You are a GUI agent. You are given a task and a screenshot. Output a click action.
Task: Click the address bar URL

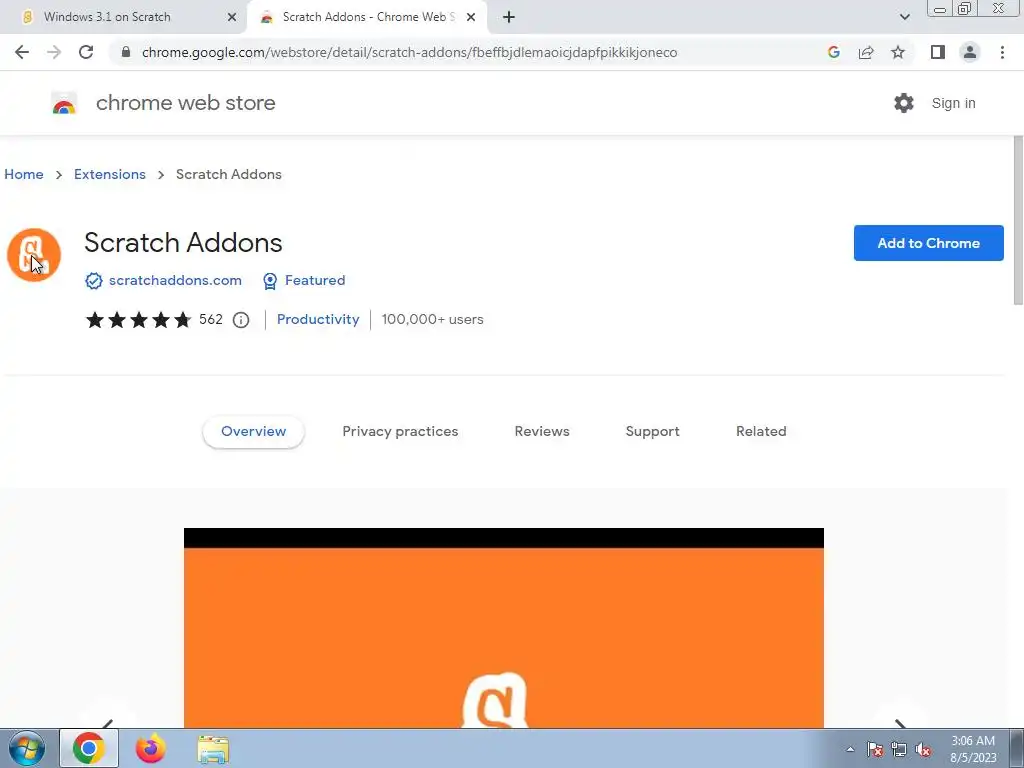pos(409,52)
